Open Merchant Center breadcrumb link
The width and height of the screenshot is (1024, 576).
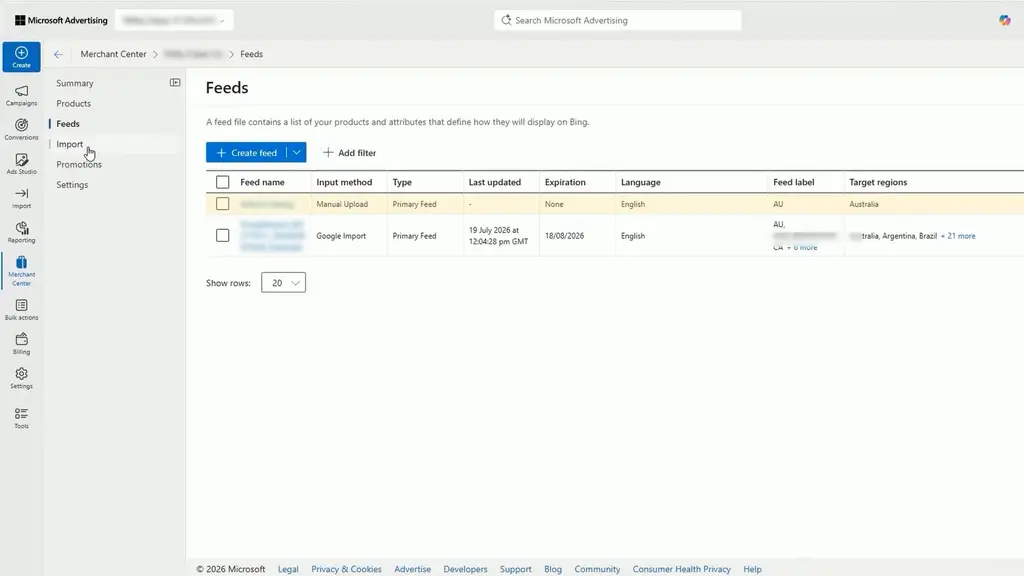[x=113, y=54]
